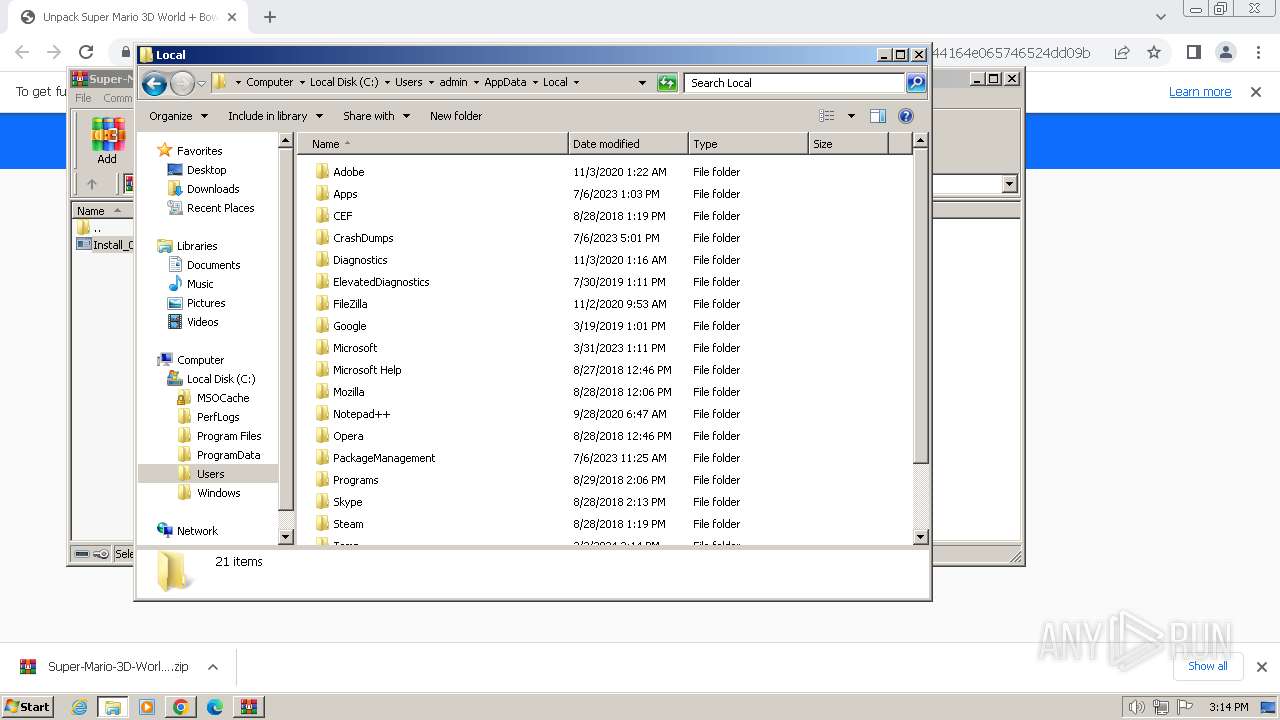Click the blue Help icon
This screenshot has width=1280, height=720.
coord(906,116)
